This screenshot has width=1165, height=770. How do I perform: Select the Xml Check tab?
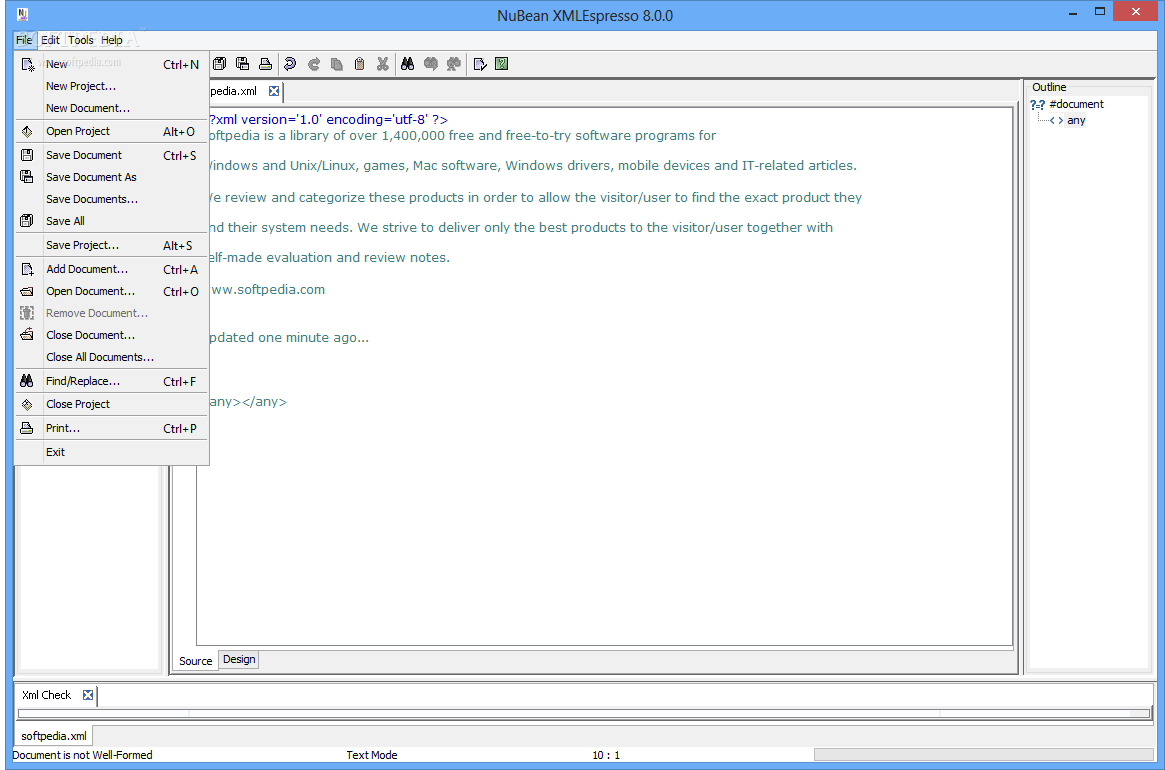coord(46,695)
